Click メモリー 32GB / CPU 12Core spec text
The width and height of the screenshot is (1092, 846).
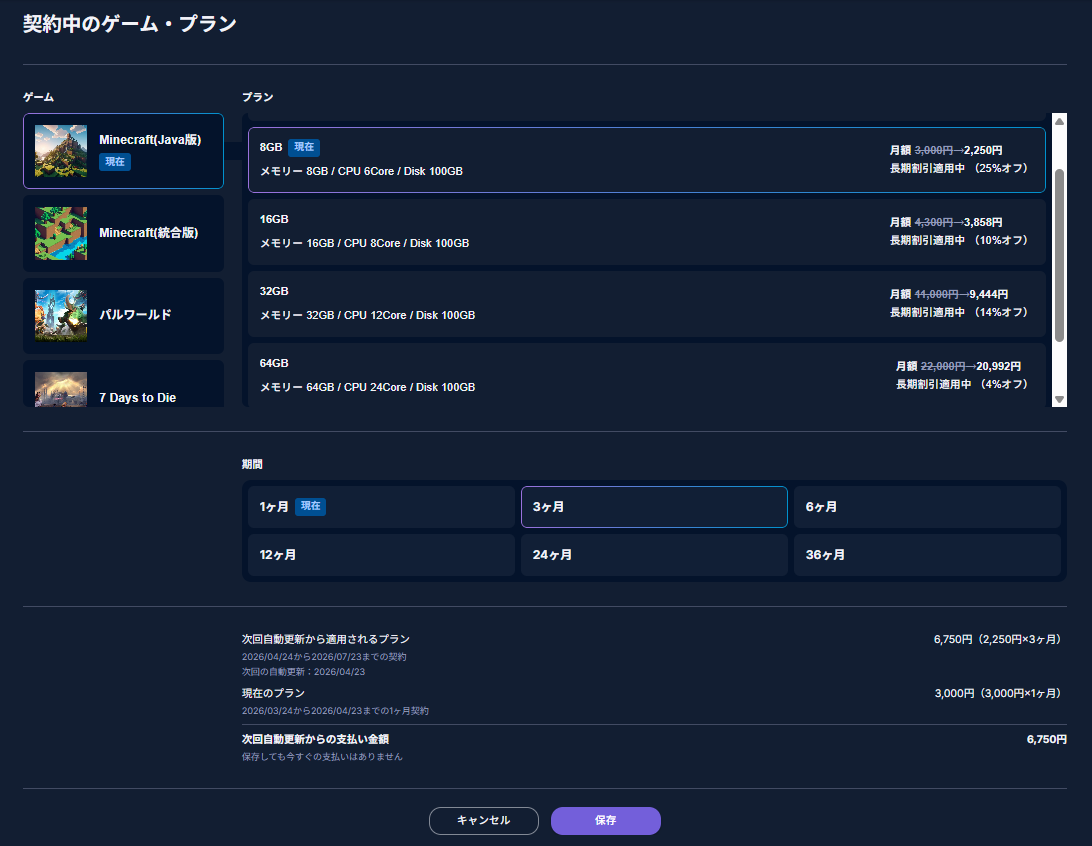[367, 315]
